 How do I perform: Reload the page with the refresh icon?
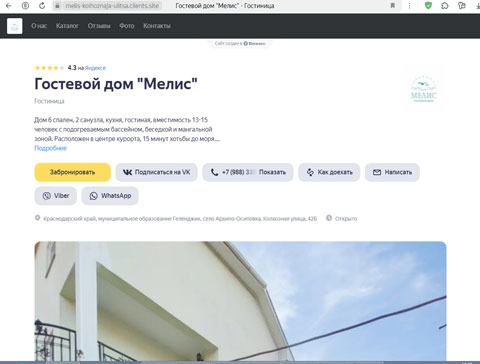[42, 6]
